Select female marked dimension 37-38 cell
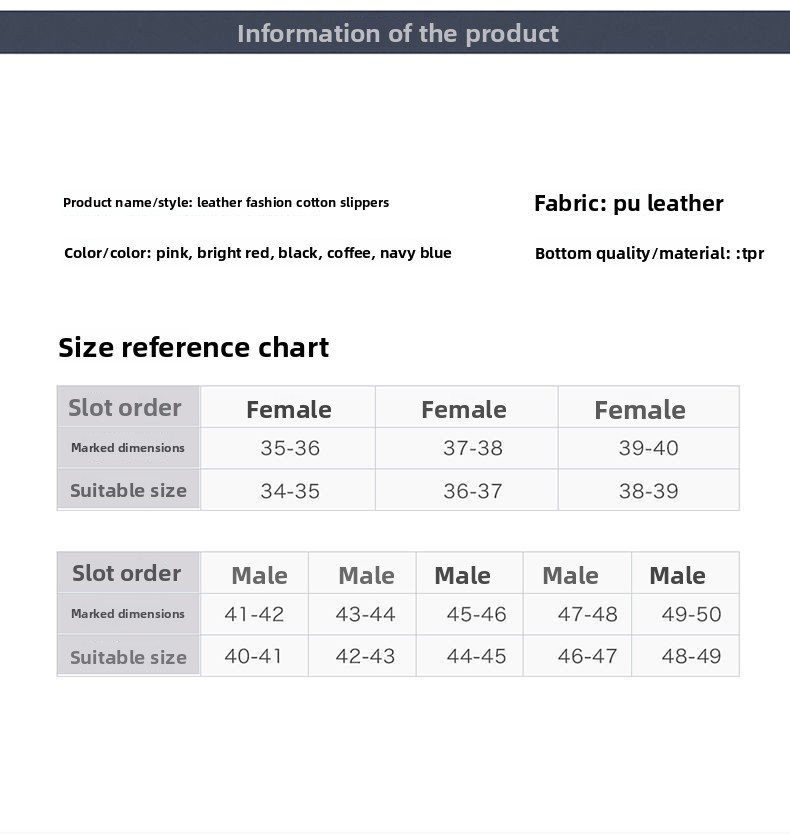This screenshot has width=790, height=834. click(x=467, y=448)
